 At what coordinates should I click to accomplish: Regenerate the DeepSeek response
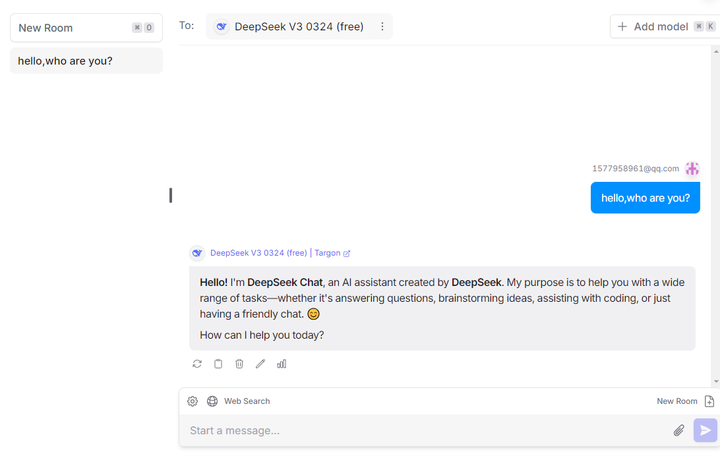(x=197, y=364)
